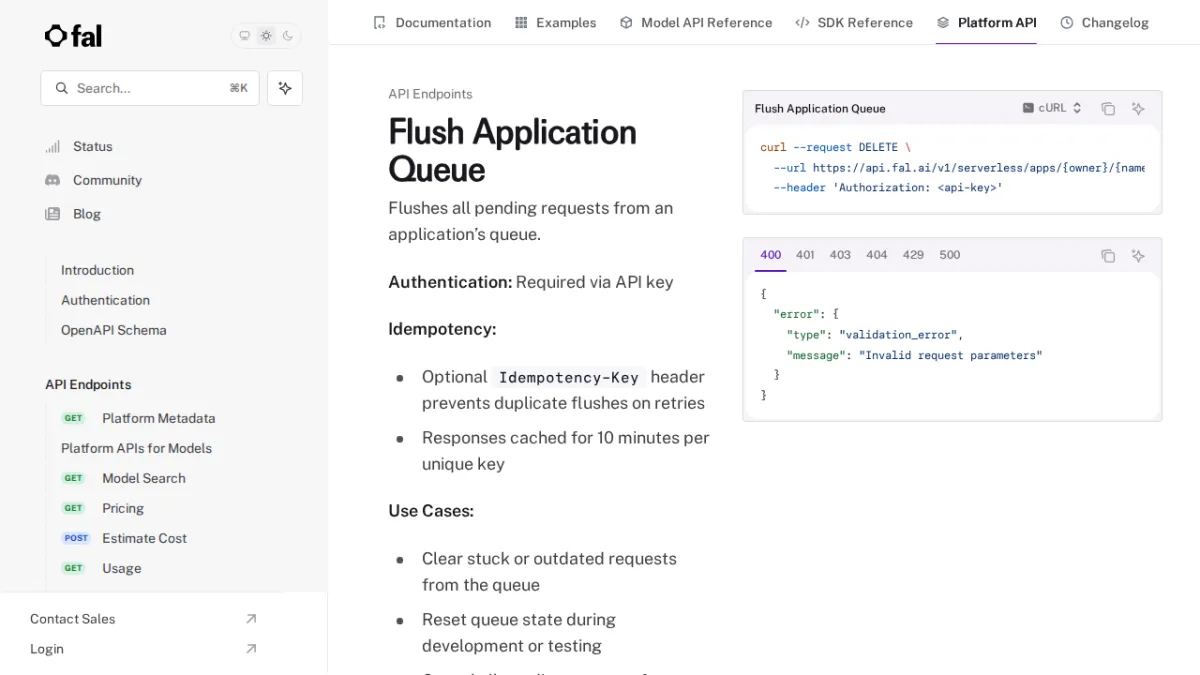Switch to light theme mode
The width and height of the screenshot is (1200, 675).
[266, 36]
